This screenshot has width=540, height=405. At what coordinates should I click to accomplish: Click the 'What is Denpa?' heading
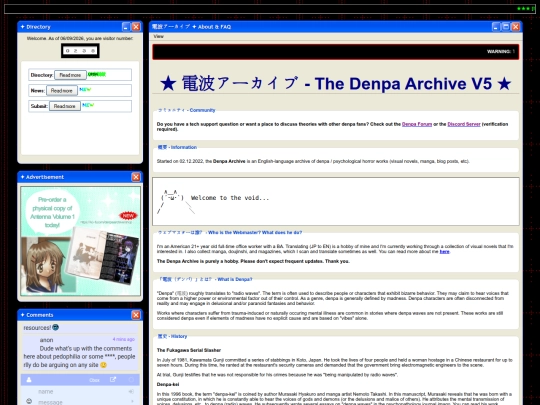(x=205, y=279)
